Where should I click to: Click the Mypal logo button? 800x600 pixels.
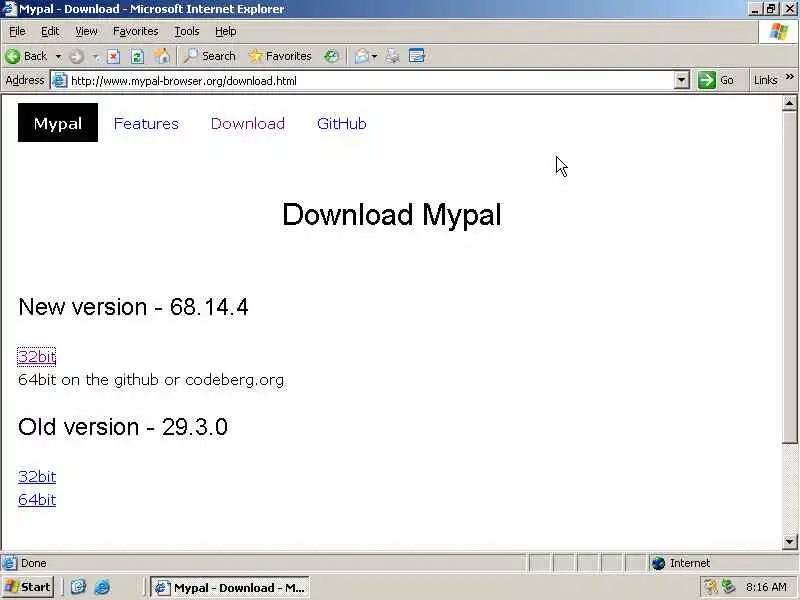click(x=58, y=122)
